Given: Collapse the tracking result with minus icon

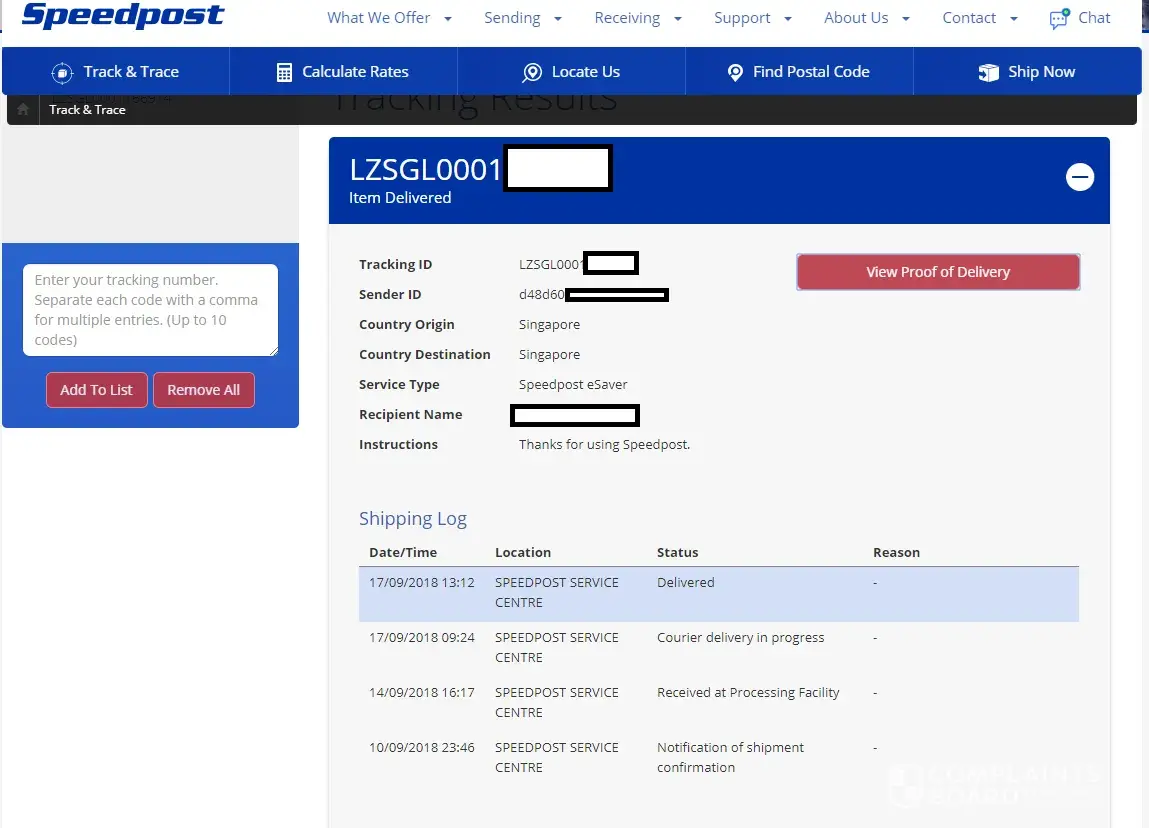Looking at the screenshot, I should click(1080, 178).
